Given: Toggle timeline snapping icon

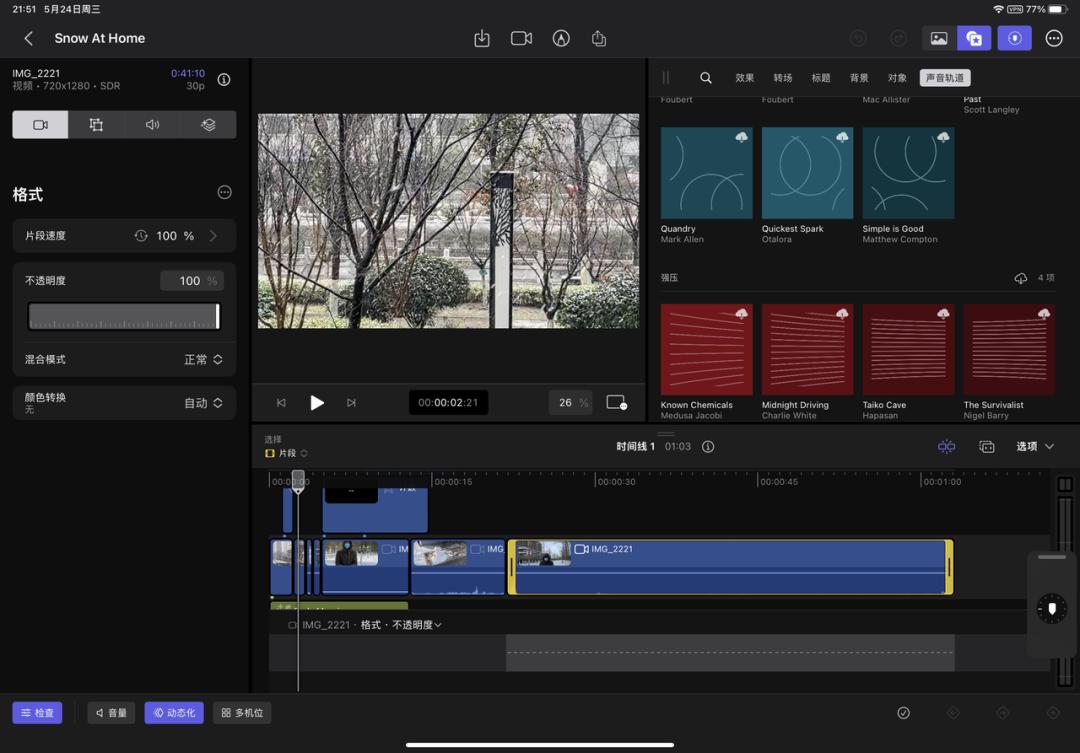Looking at the screenshot, I should (946, 447).
